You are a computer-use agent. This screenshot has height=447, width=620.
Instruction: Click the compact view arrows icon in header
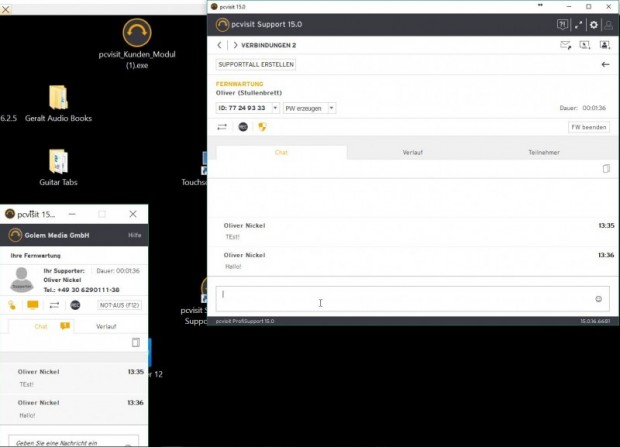click(578, 25)
